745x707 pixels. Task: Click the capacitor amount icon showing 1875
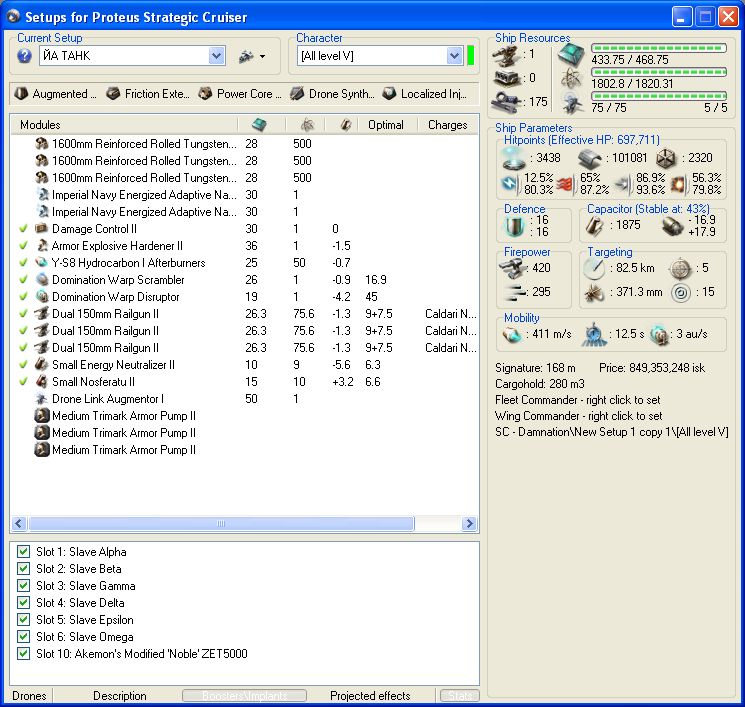(594, 225)
